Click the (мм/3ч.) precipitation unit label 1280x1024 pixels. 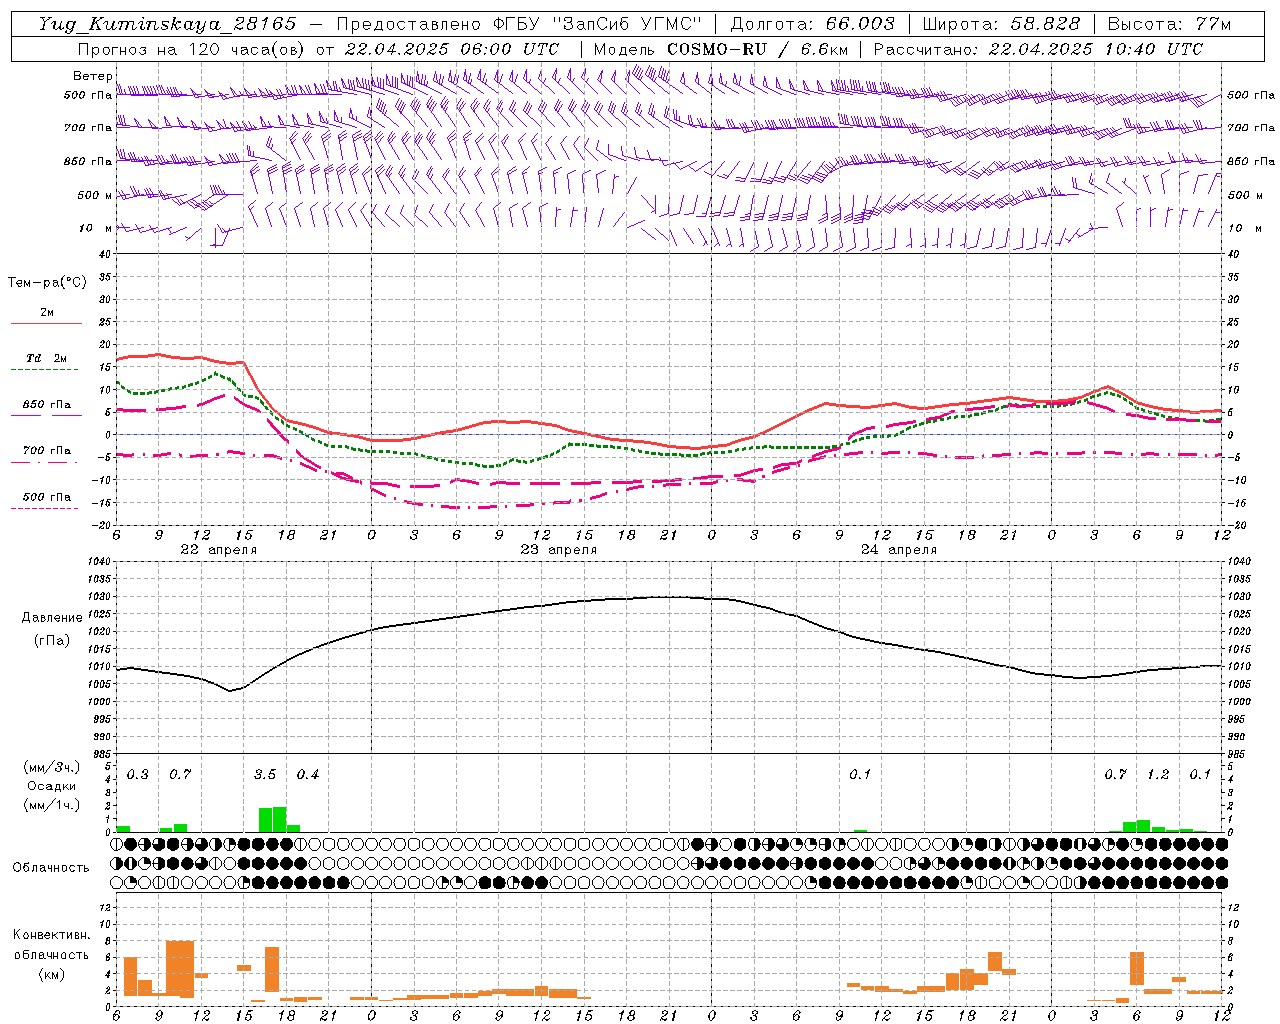point(51,767)
